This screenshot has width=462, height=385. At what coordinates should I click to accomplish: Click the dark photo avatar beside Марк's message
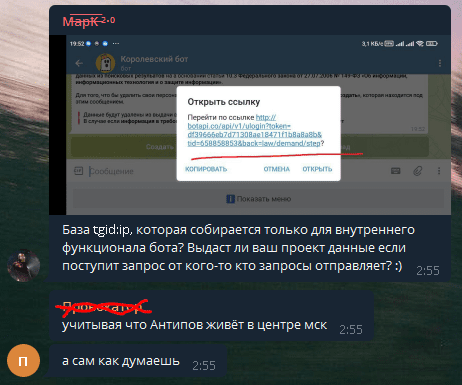coord(24,265)
